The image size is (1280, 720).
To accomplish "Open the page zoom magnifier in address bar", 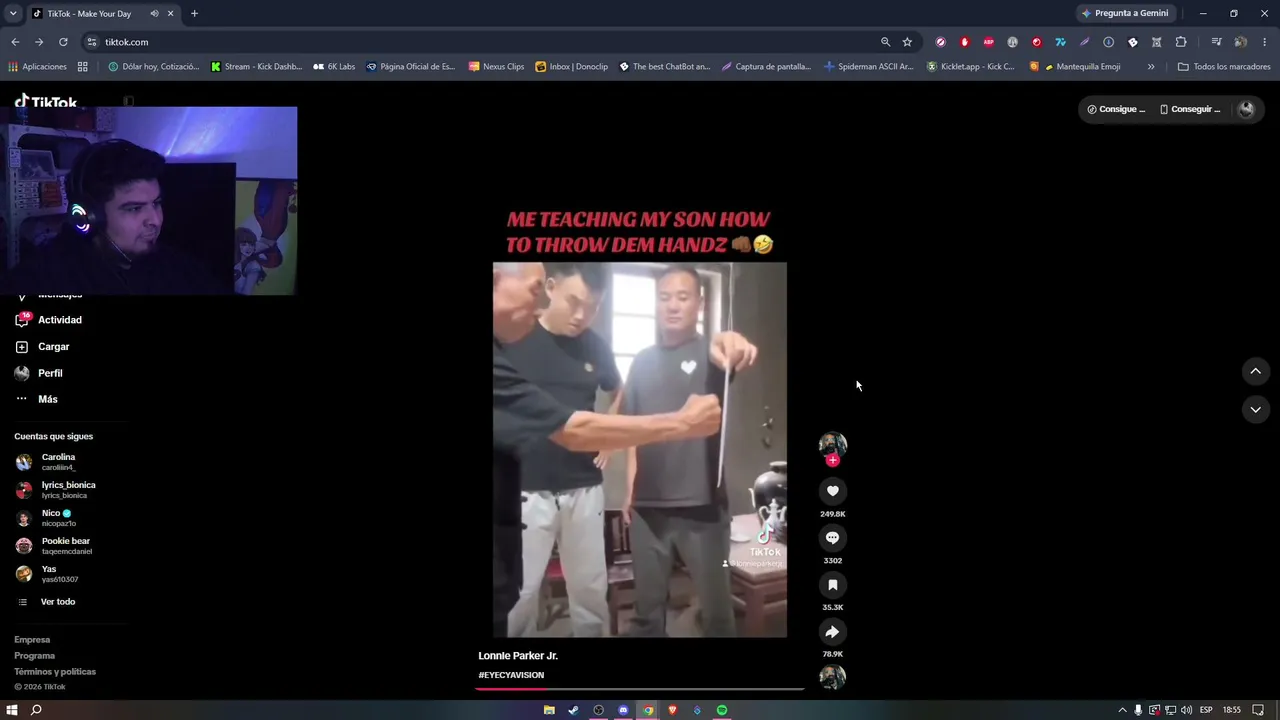I will tap(885, 42).
